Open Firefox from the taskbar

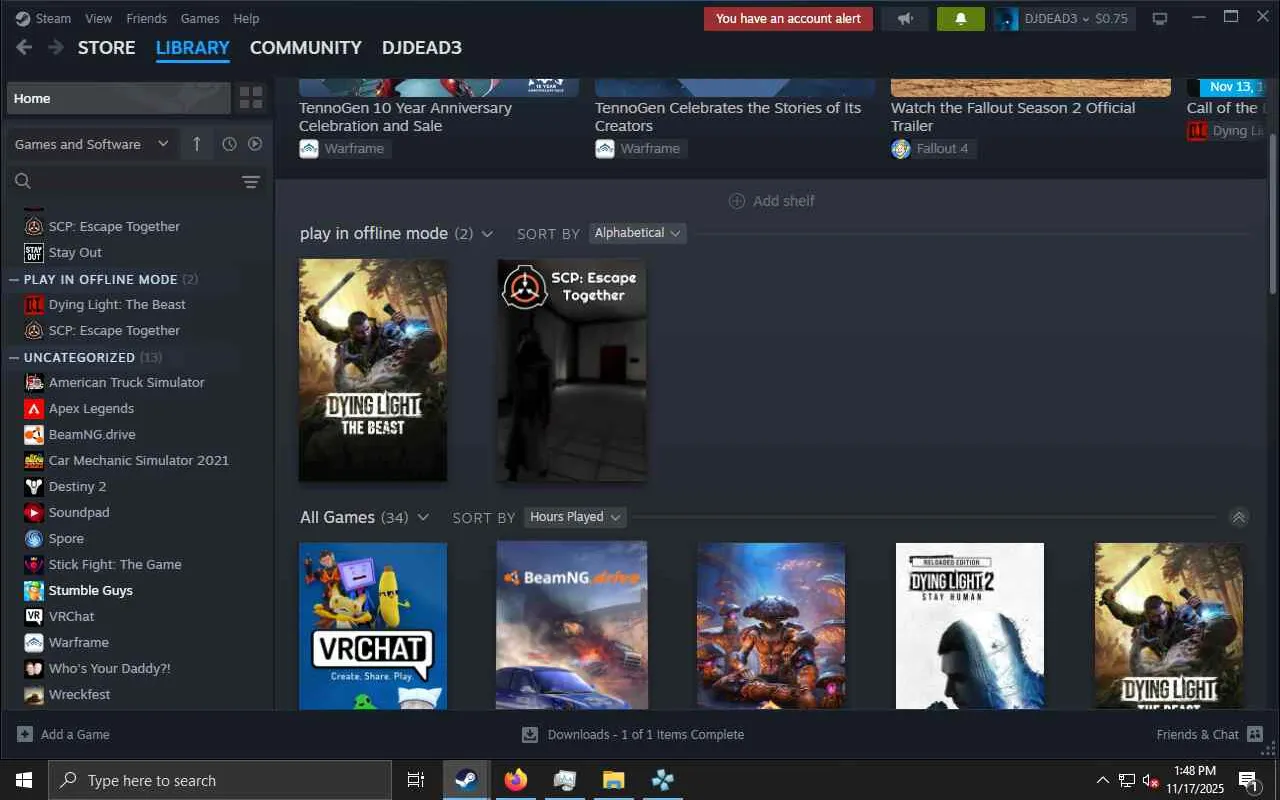[x=516, y=780]
